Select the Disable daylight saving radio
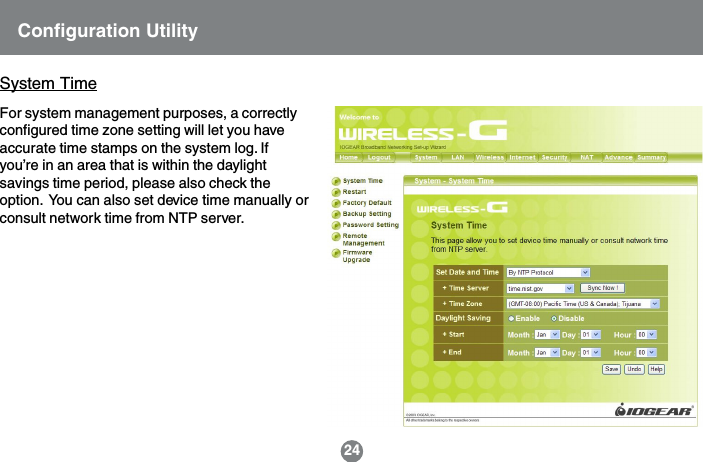 pos(554,318)
